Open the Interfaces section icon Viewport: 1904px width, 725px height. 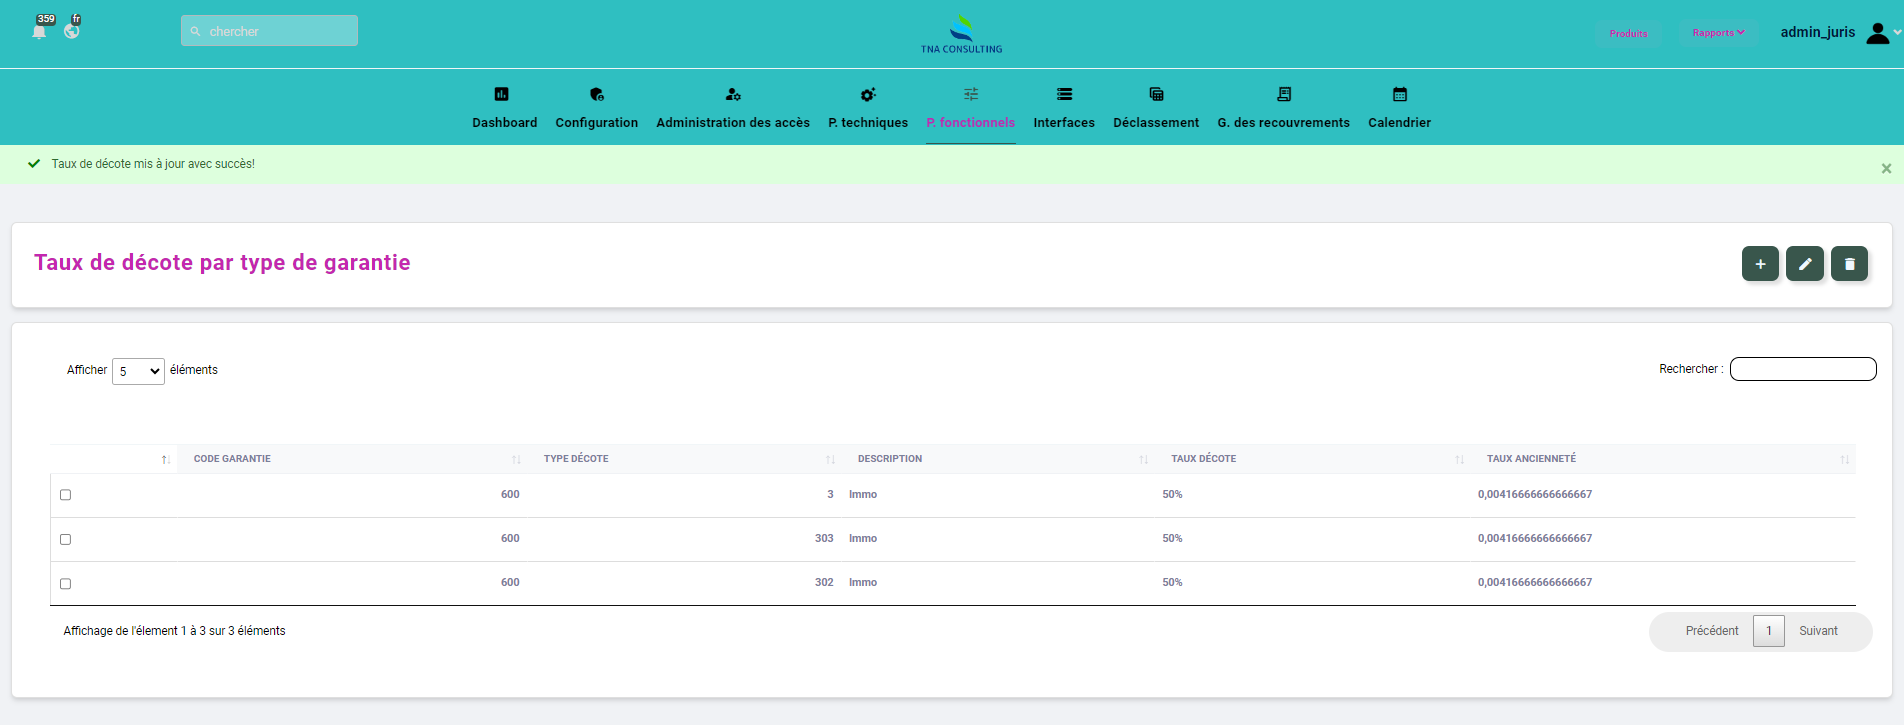point(1064,95)
